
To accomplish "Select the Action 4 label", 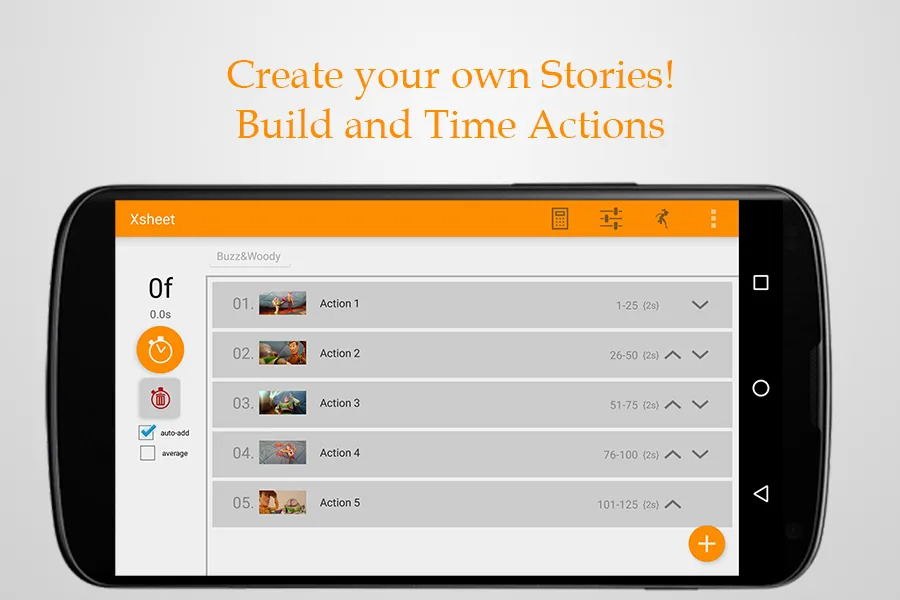I will pyautogui.click(x=340, y=452).
